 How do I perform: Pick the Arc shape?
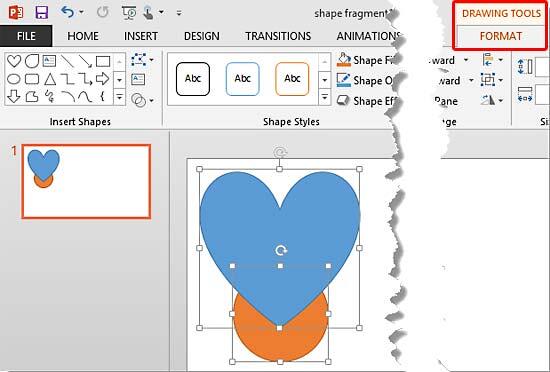(x=67, y=96)
